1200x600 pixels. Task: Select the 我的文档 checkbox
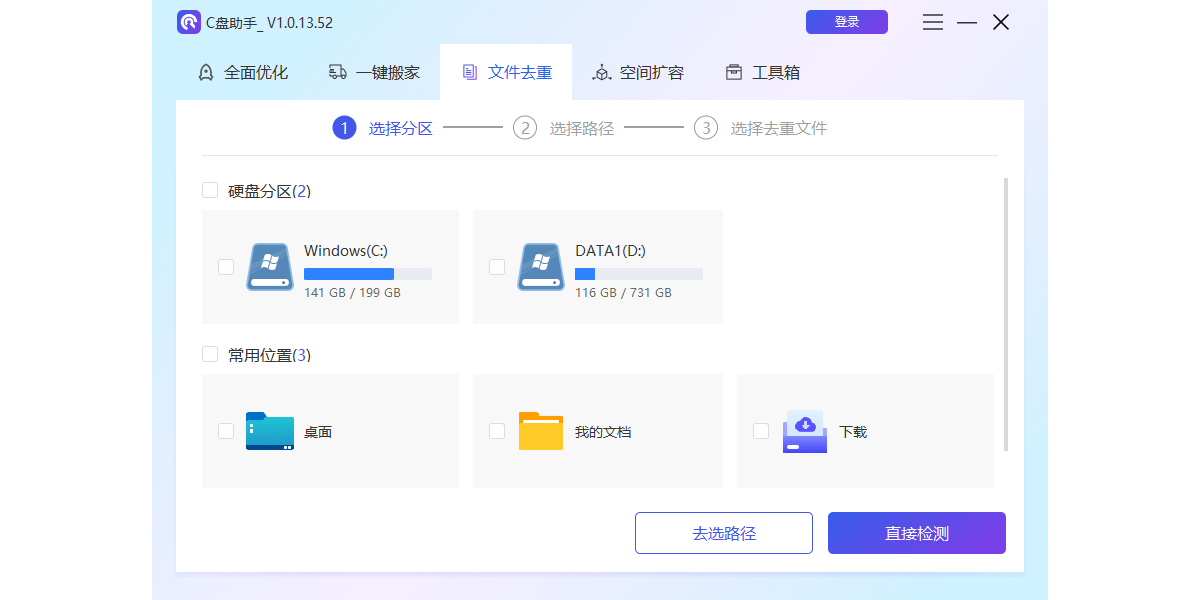(497, 430)
